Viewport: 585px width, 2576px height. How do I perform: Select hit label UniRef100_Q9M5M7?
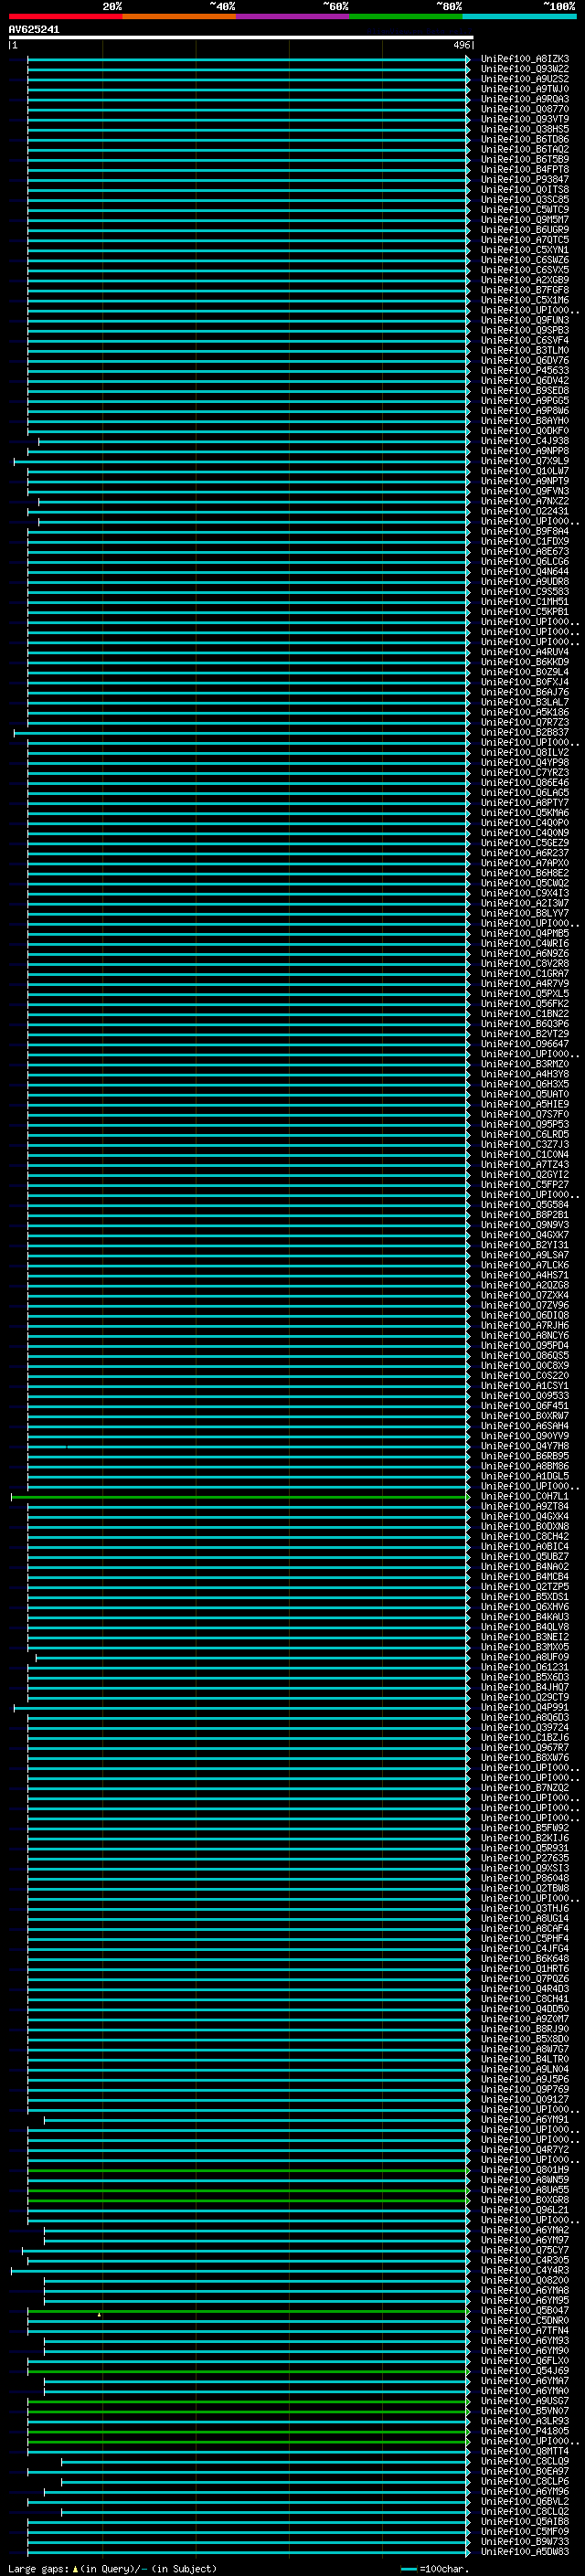coord(525,220)
